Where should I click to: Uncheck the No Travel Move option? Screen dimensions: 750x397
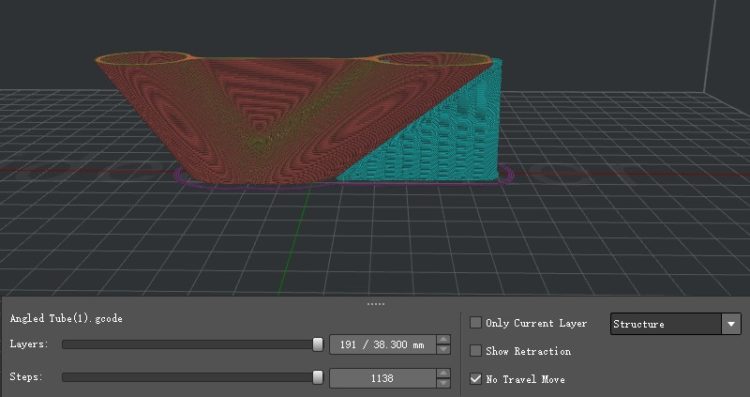(475, 379)
